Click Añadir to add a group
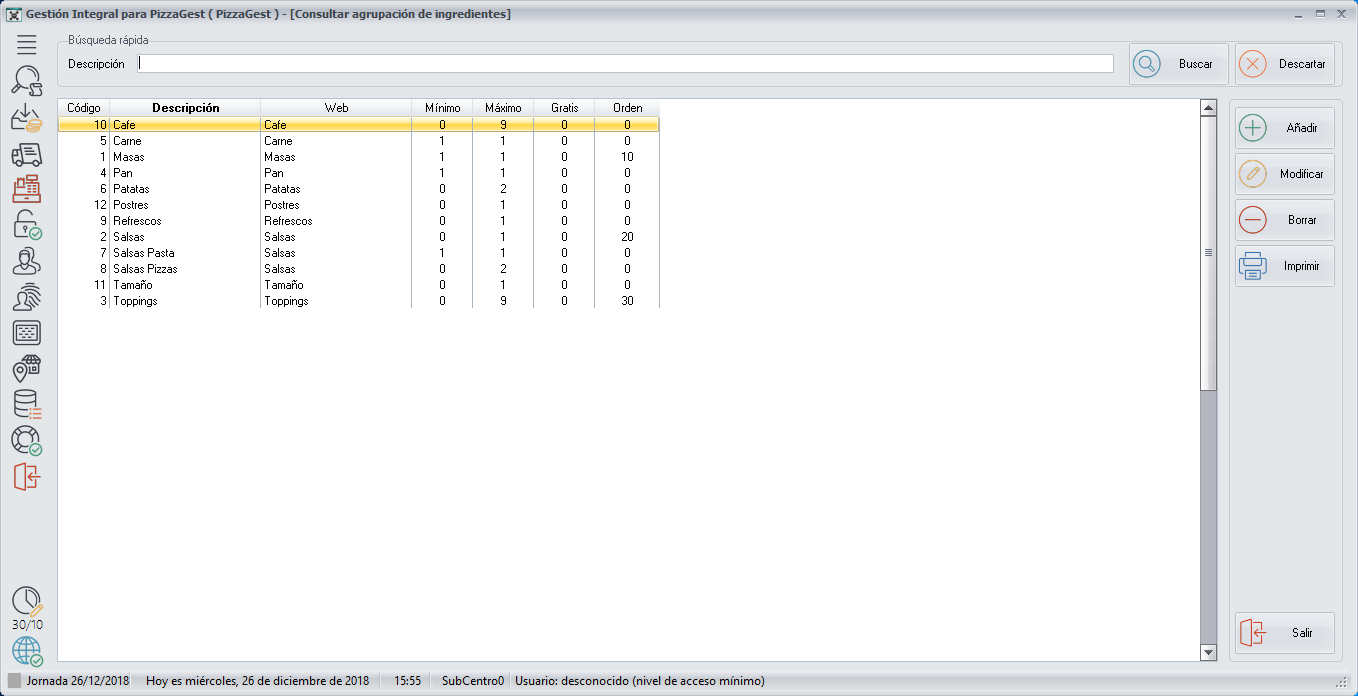The image size is (1358, 696). 1284,128
